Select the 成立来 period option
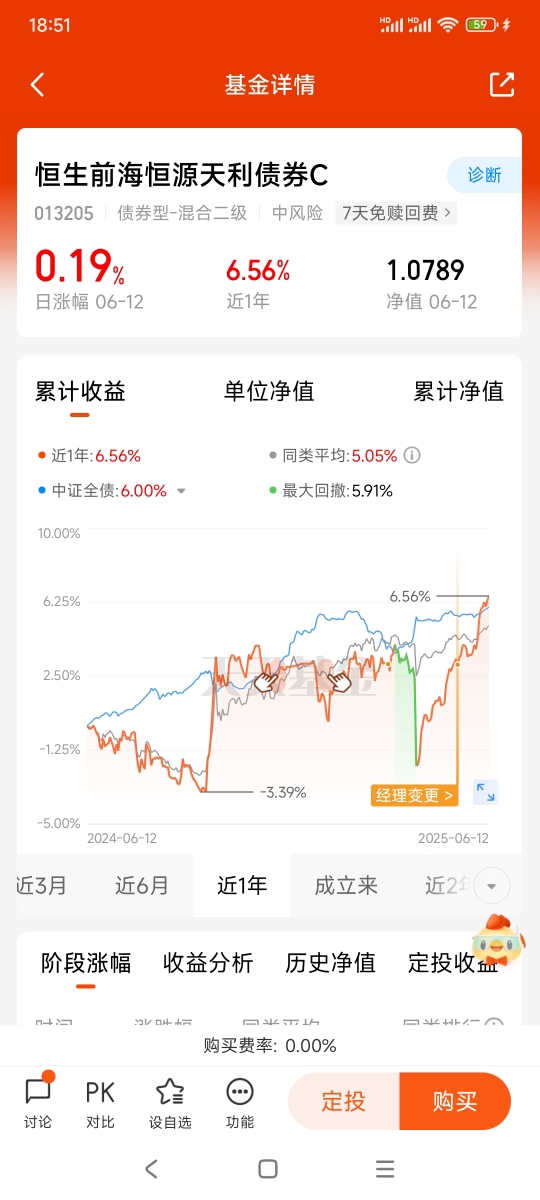 (x=345, y=885)
